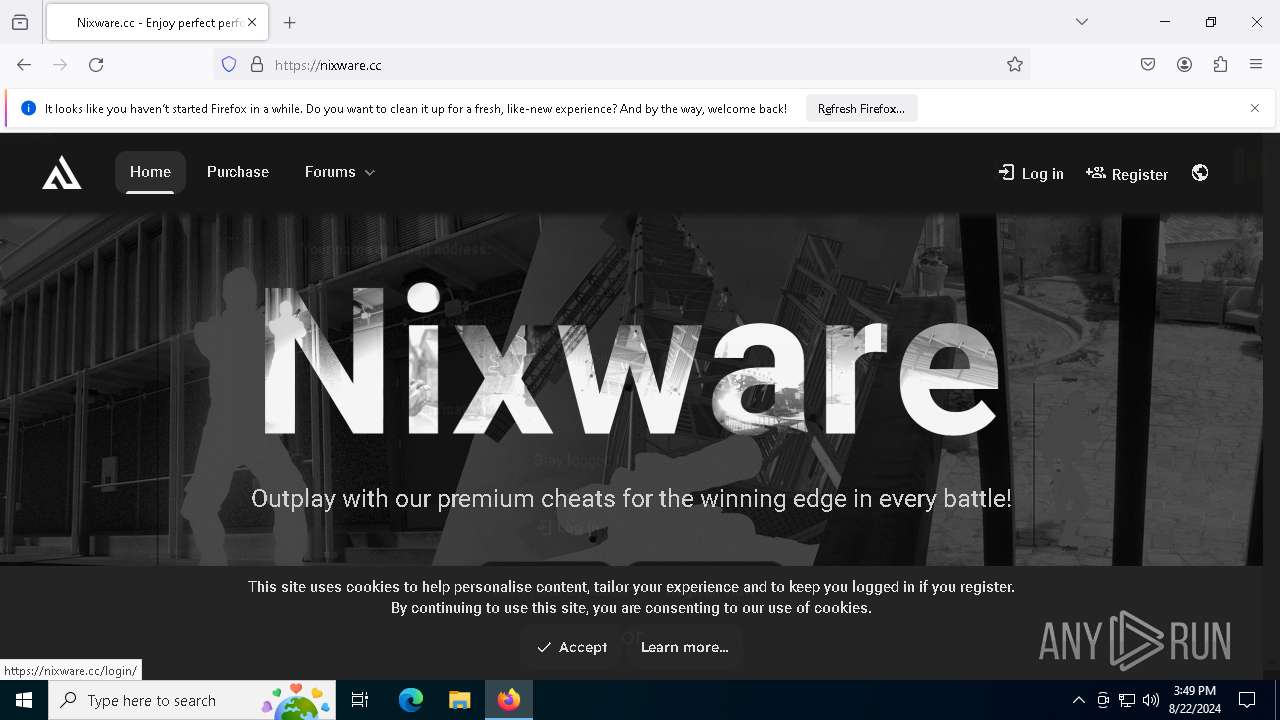Screen dimensions: 1280x720
Task: Switch to Firefox taskbar button
Action: click(509, 700)
